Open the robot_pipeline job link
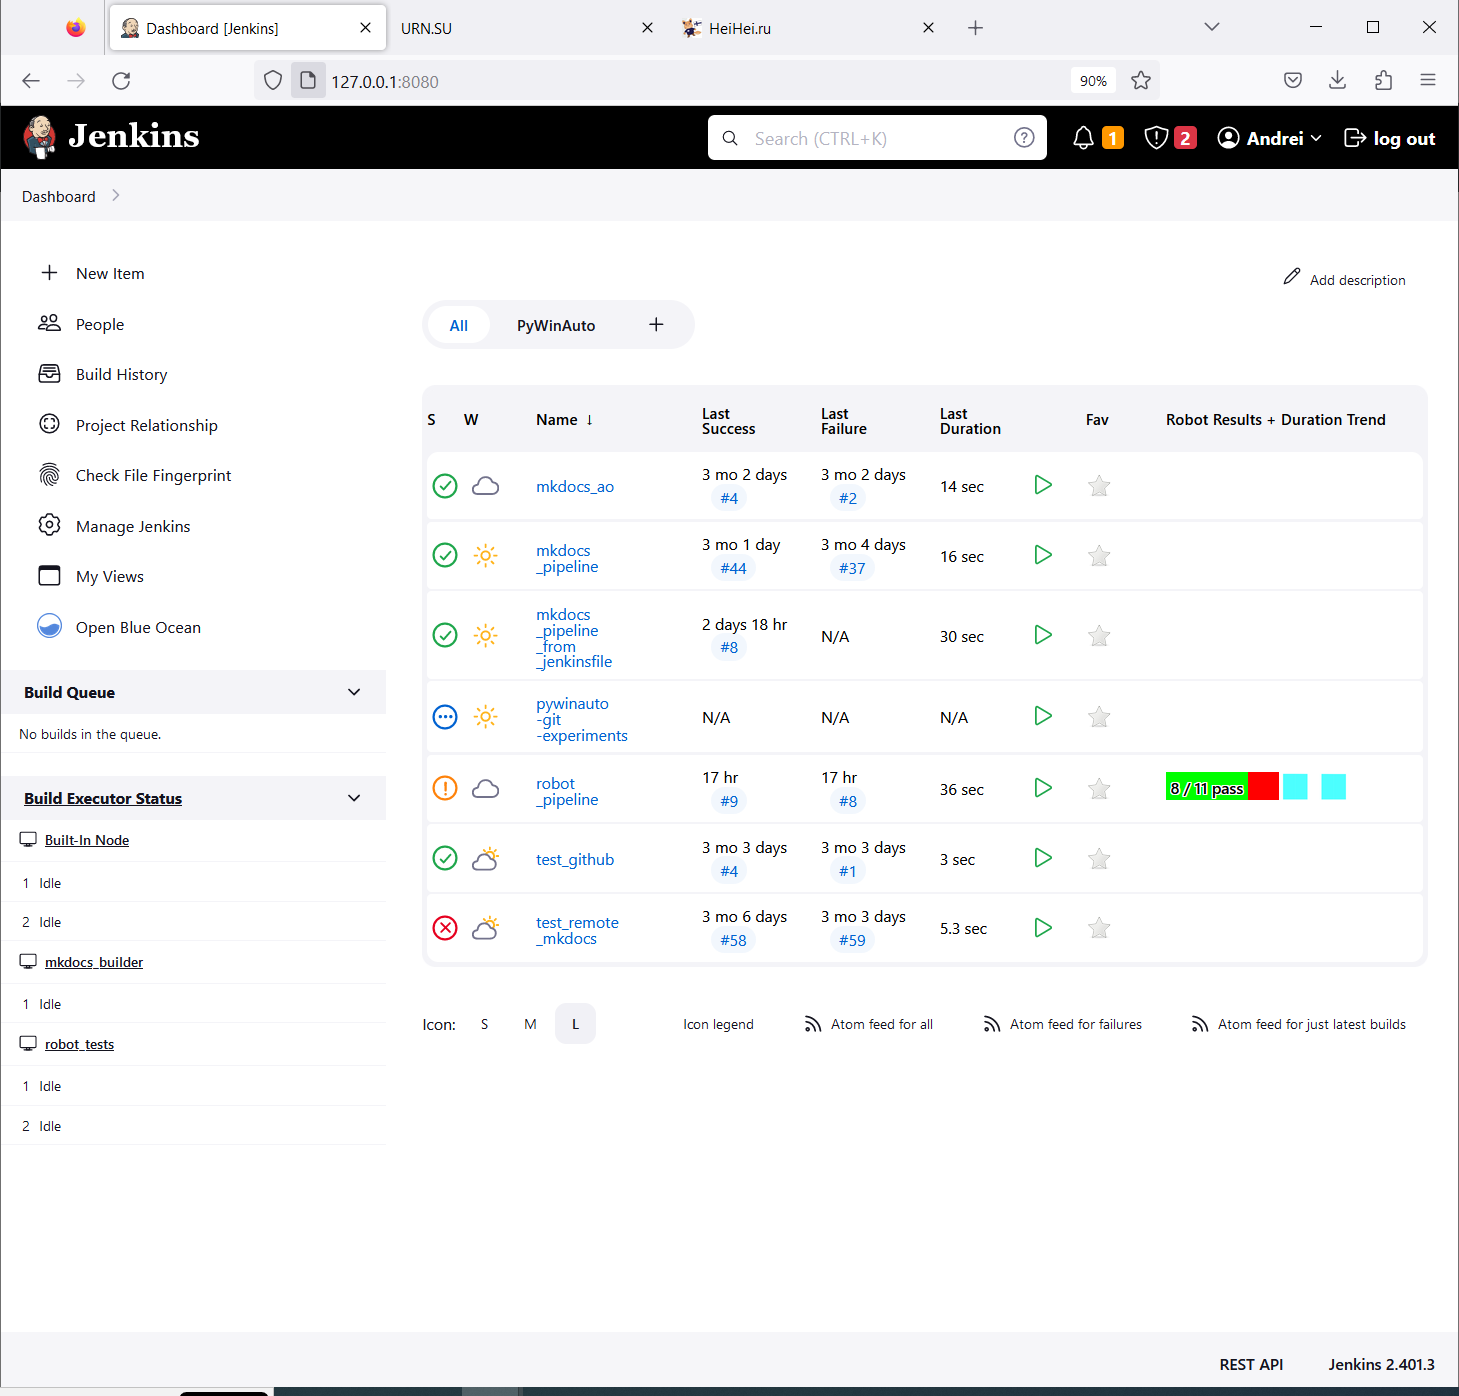Screen dimensions: 1459x1396 [567, 791]
